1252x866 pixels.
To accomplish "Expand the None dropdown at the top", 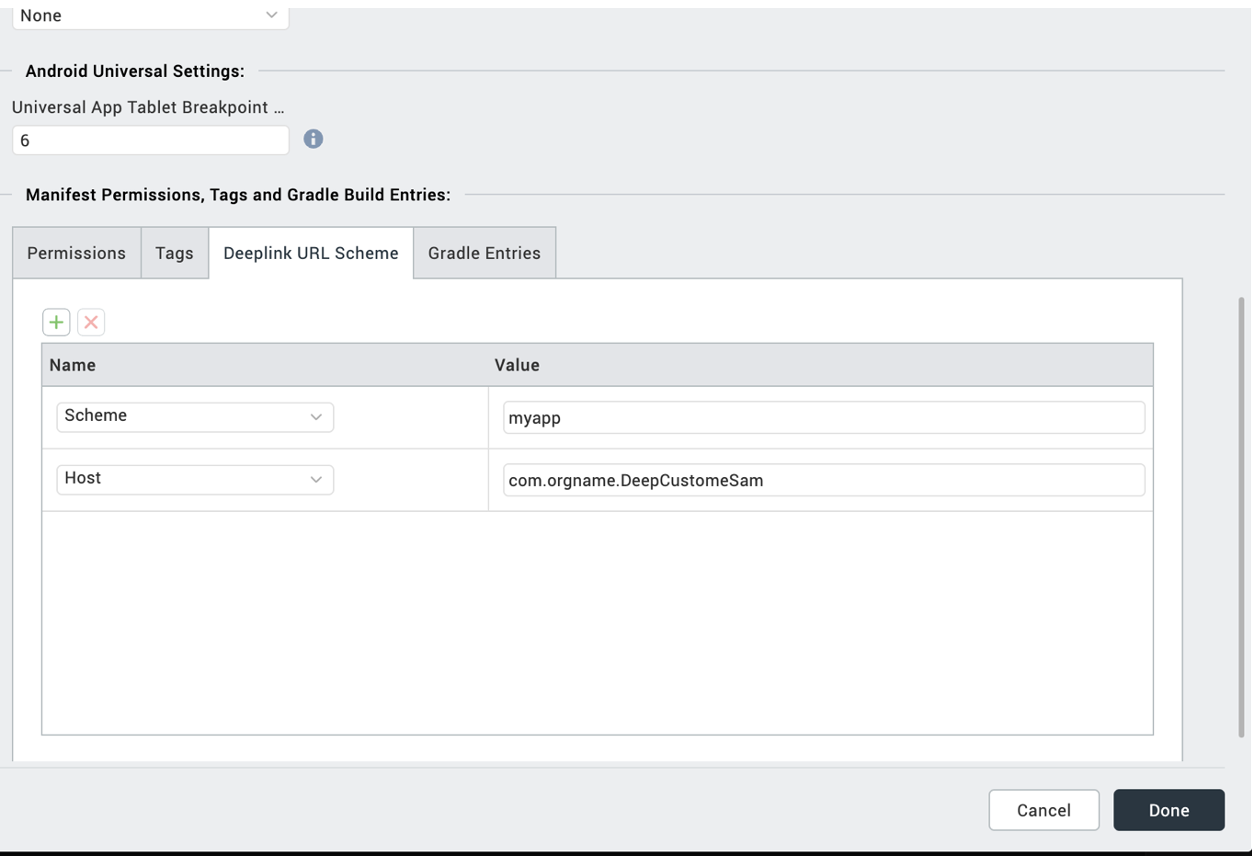I will coord(150,16).
